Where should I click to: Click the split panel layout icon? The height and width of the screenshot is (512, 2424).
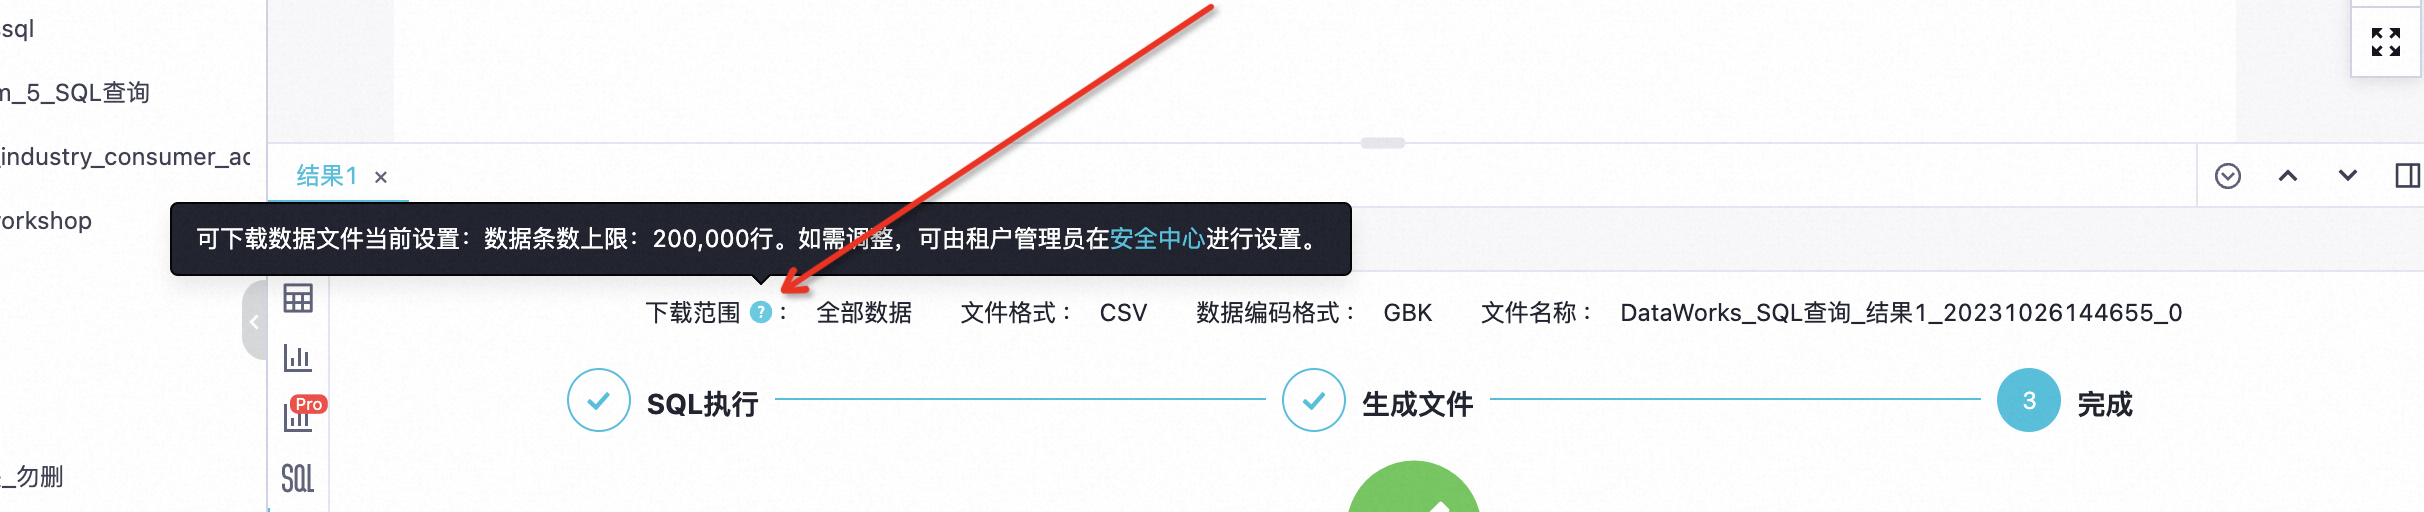(x=2407, y=176)
